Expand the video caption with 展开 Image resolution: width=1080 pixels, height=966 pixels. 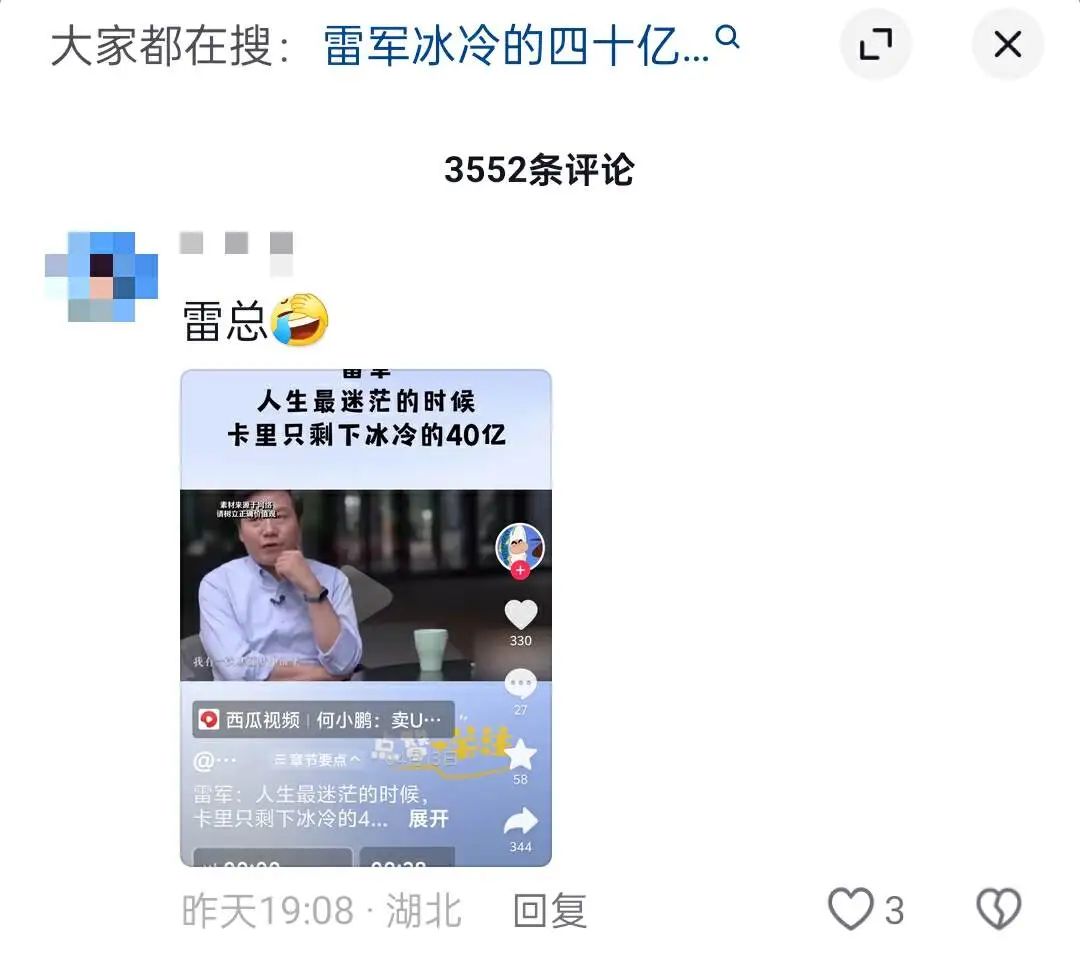[428, 819]
